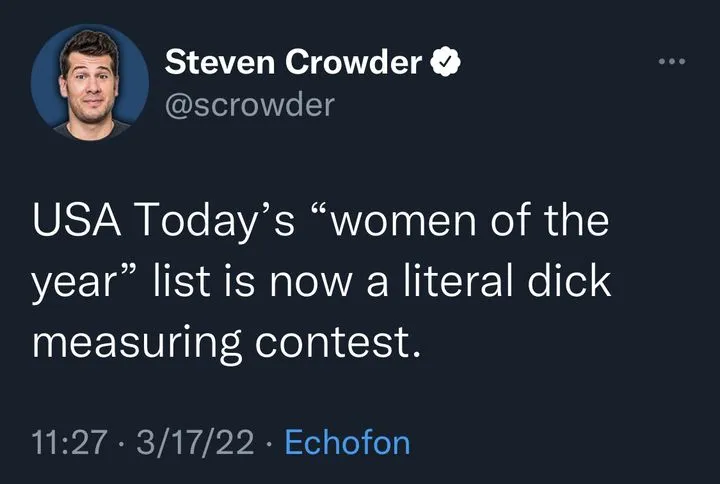Image resolution: width=720 pixels, height=484 pixels.
Task: Click the Echofon source link
Action: tap(347, 442)
